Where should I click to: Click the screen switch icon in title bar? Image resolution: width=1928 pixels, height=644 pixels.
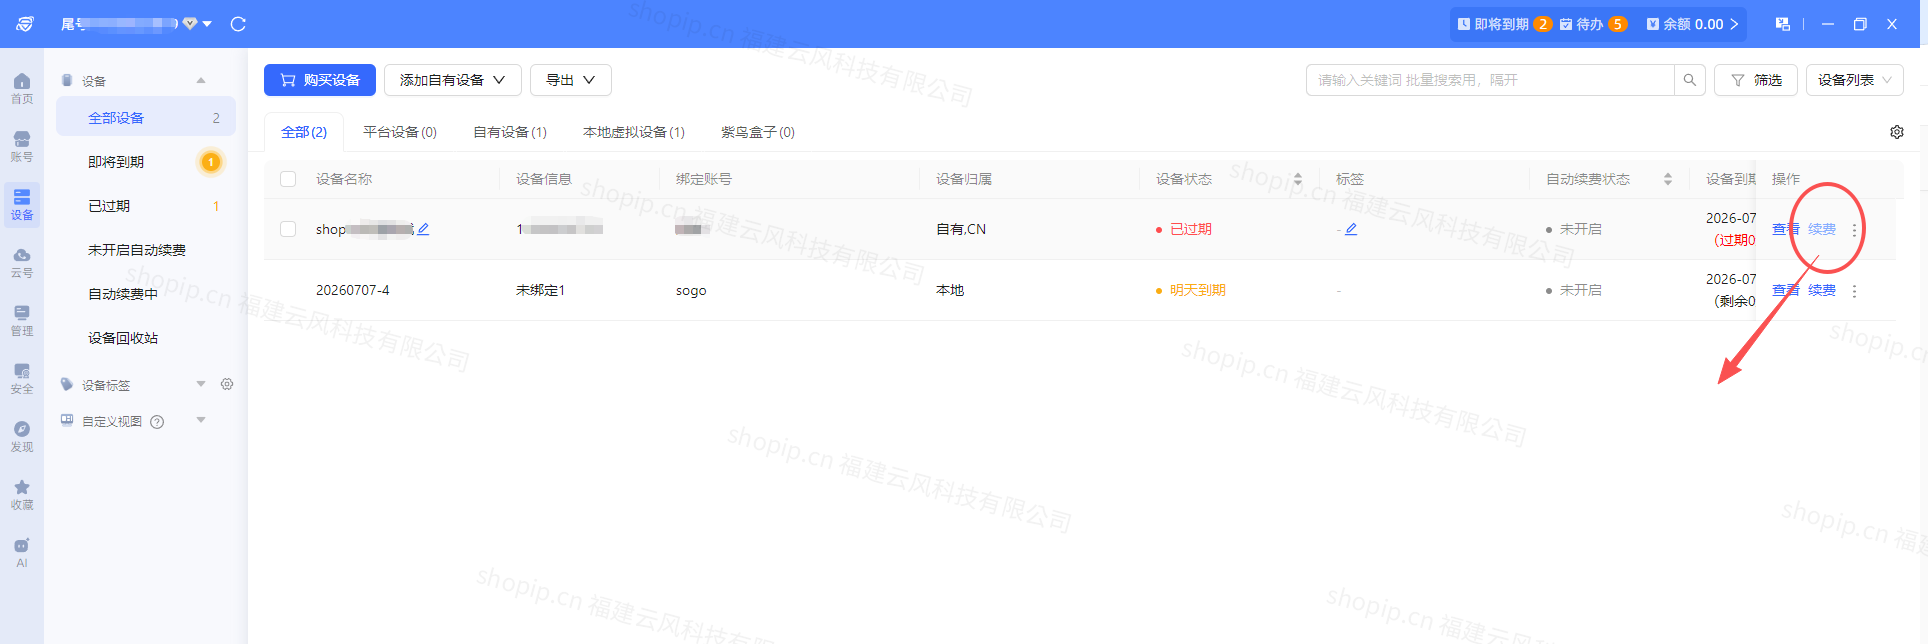(x=1783, y=24)
